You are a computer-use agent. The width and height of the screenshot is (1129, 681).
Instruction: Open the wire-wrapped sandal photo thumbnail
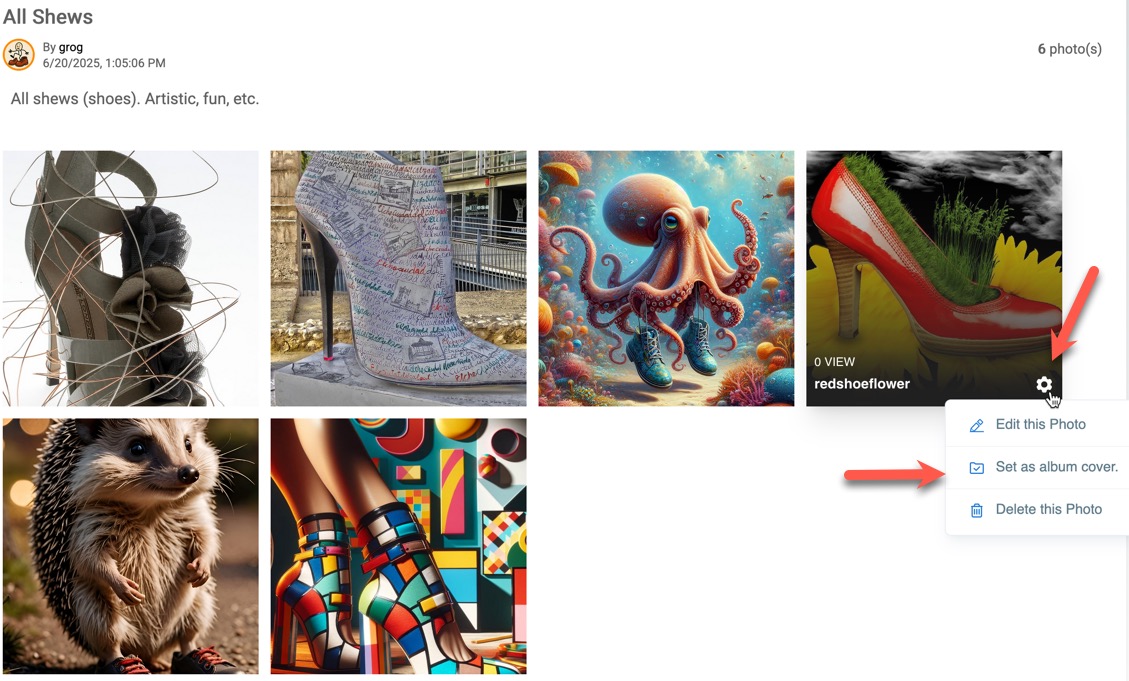tap(130, 279)
